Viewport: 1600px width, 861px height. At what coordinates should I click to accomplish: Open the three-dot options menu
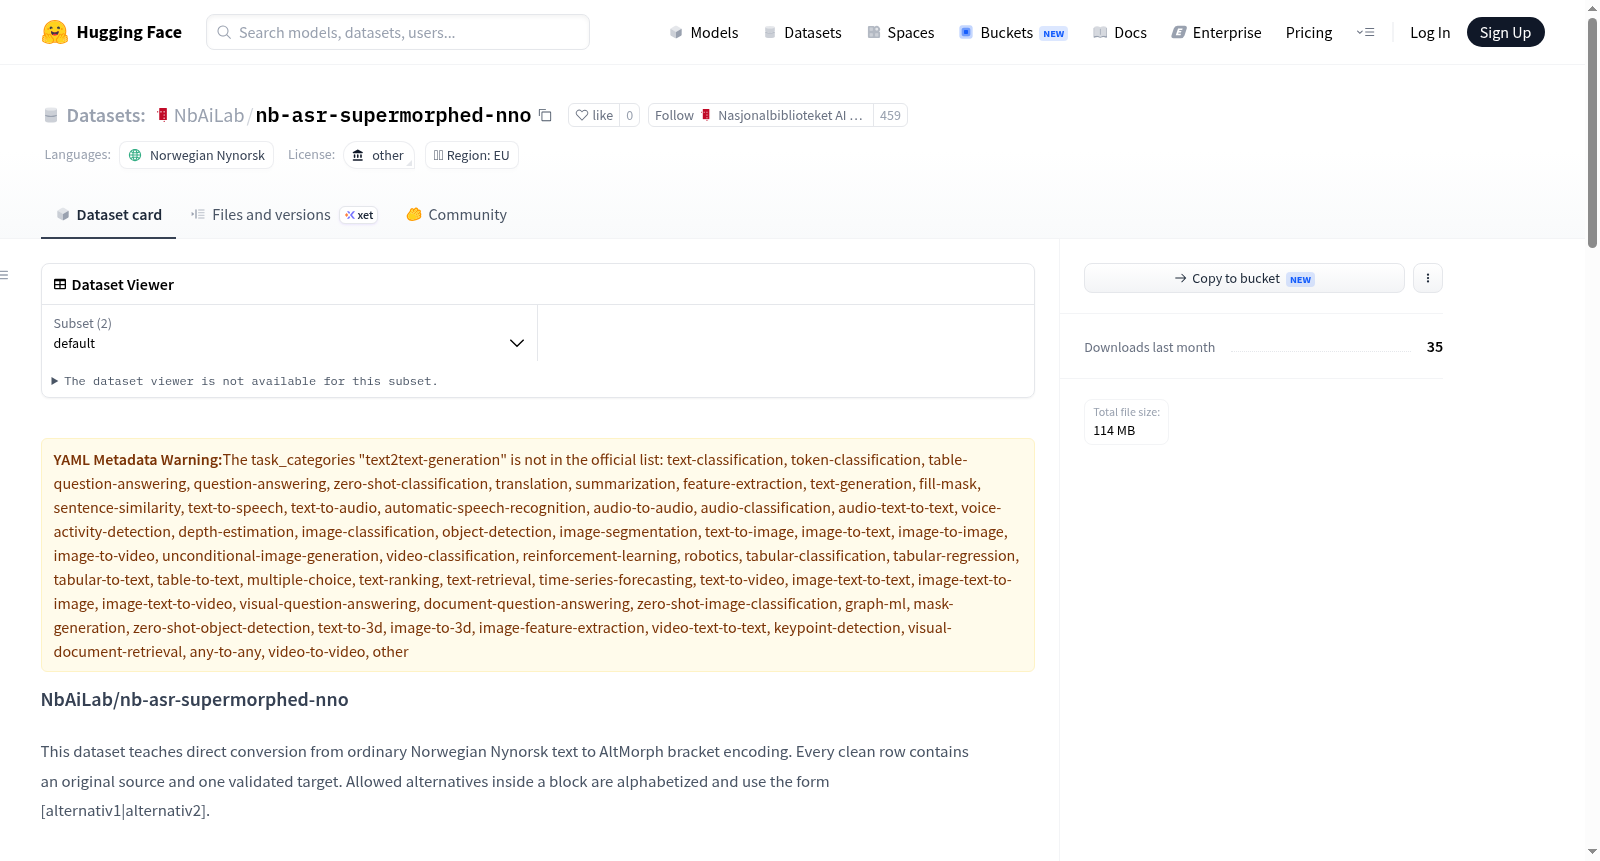point(1428,278)
